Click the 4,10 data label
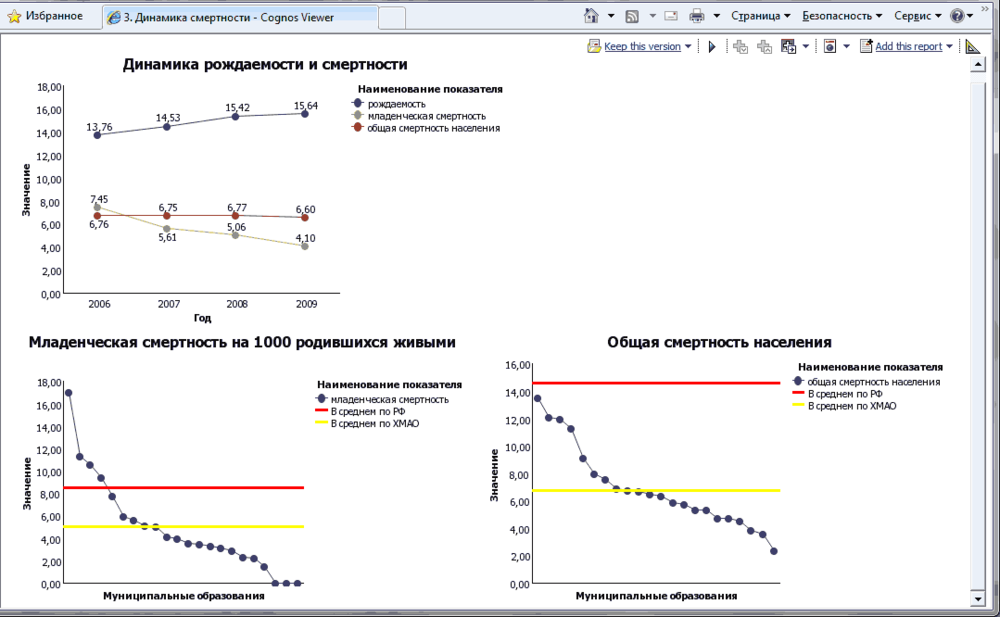Screen dimensions: 1000x617 click(305, 238)
